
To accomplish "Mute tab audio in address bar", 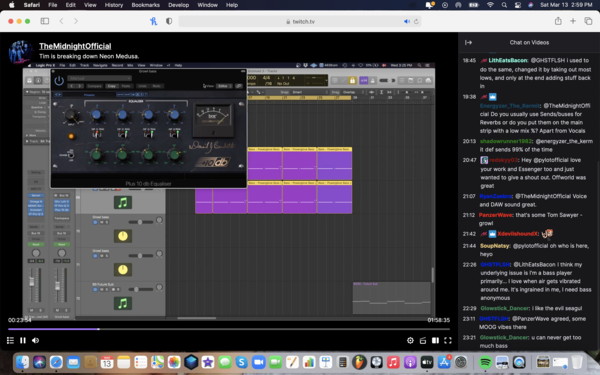I will [407, 21].
